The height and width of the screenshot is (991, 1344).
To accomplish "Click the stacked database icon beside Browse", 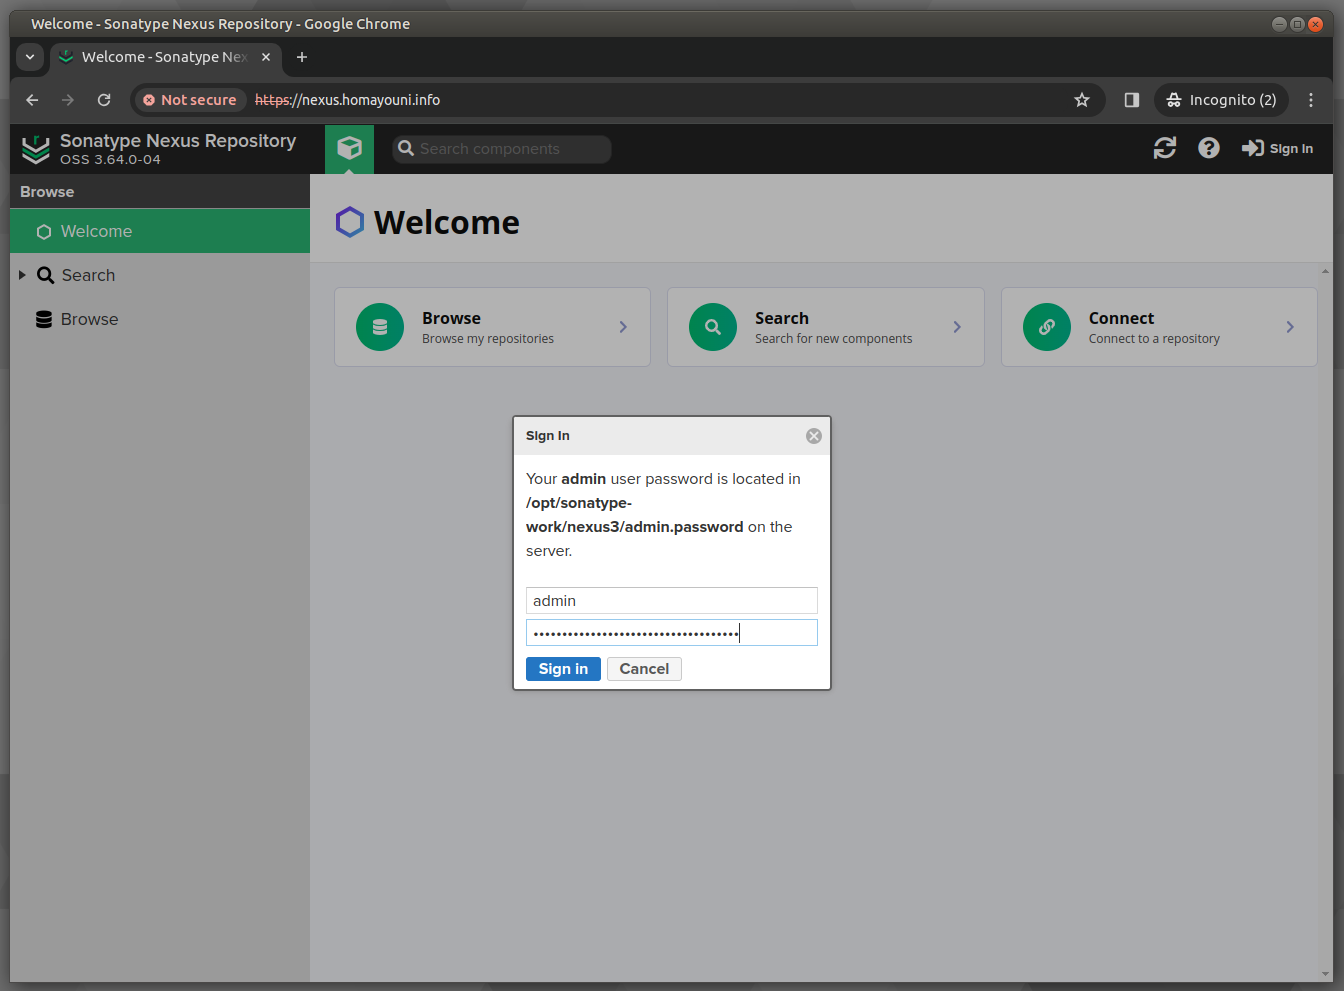I will pyautogui.click(x=44, y=319).
